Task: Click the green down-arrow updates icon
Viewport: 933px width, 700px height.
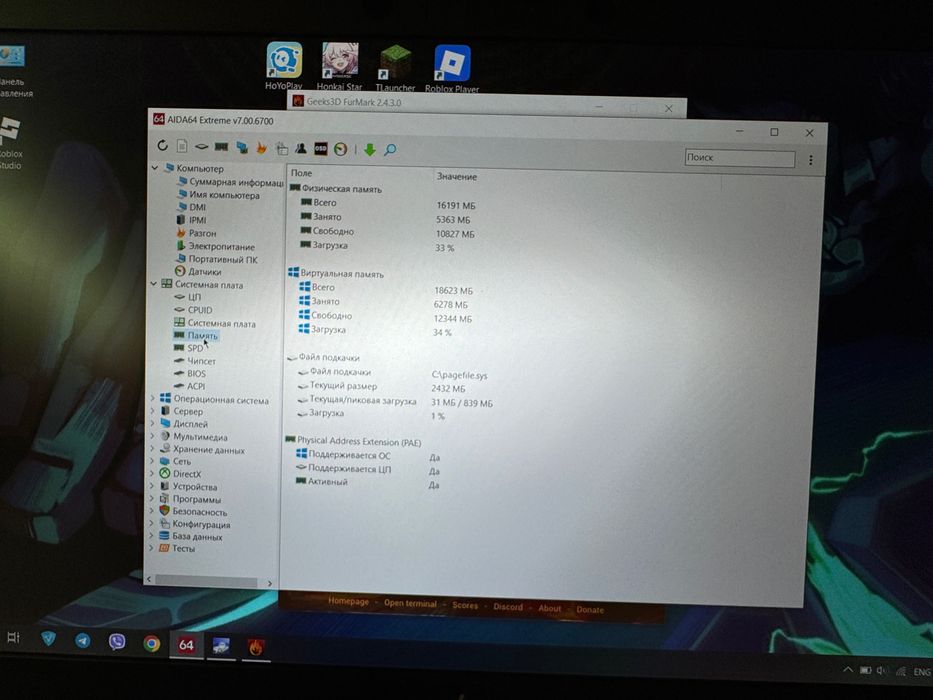Action: click(370, 150)
